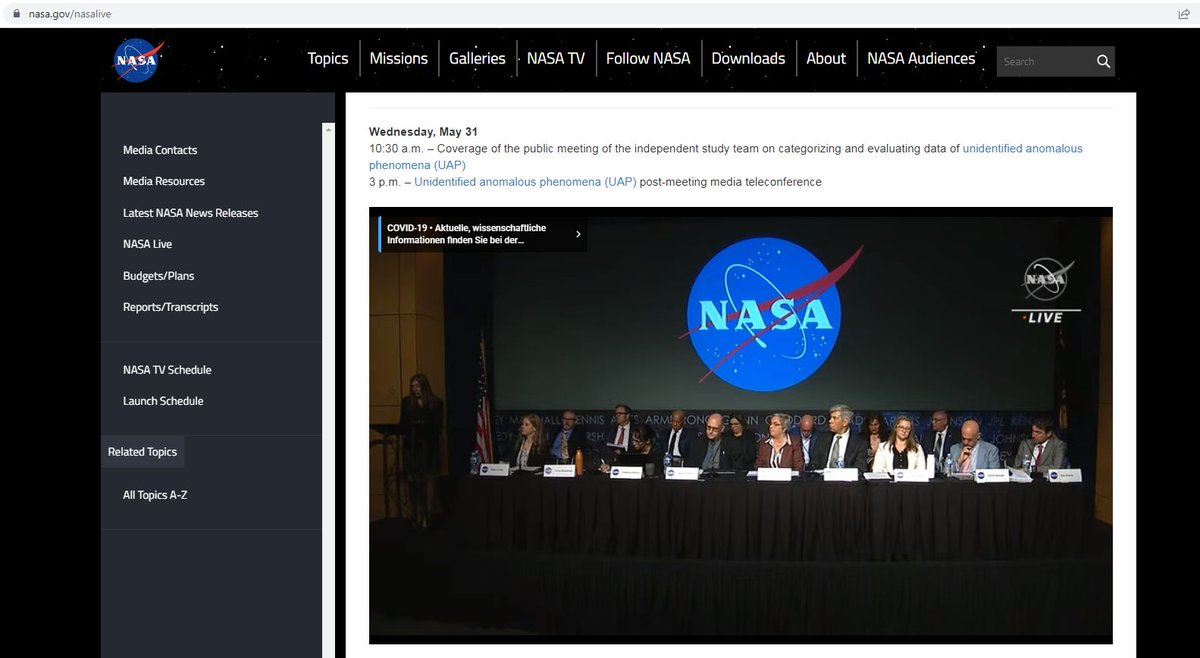Click the Wednesday, May 31 heading text
Image resolution: width=1200 pixels, height=658 pixels.
tap(423, 132)
